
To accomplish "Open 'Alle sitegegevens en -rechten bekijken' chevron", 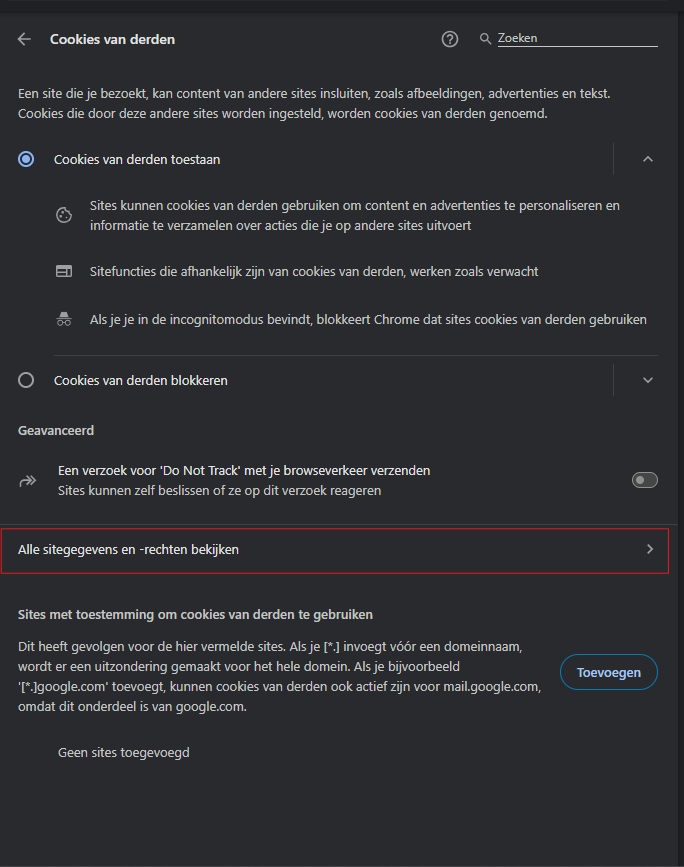I will click(650, 549).
